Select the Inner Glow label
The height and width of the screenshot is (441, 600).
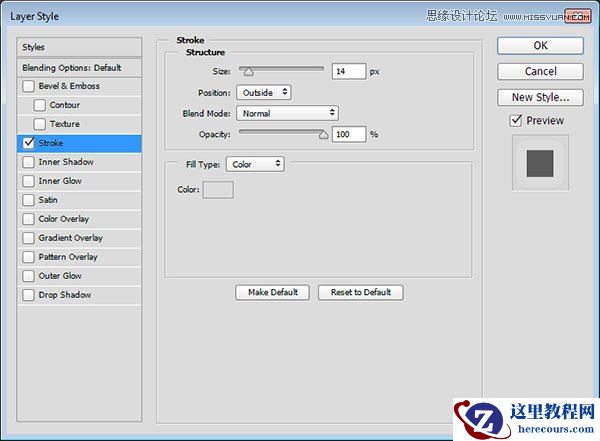[60, 181]
